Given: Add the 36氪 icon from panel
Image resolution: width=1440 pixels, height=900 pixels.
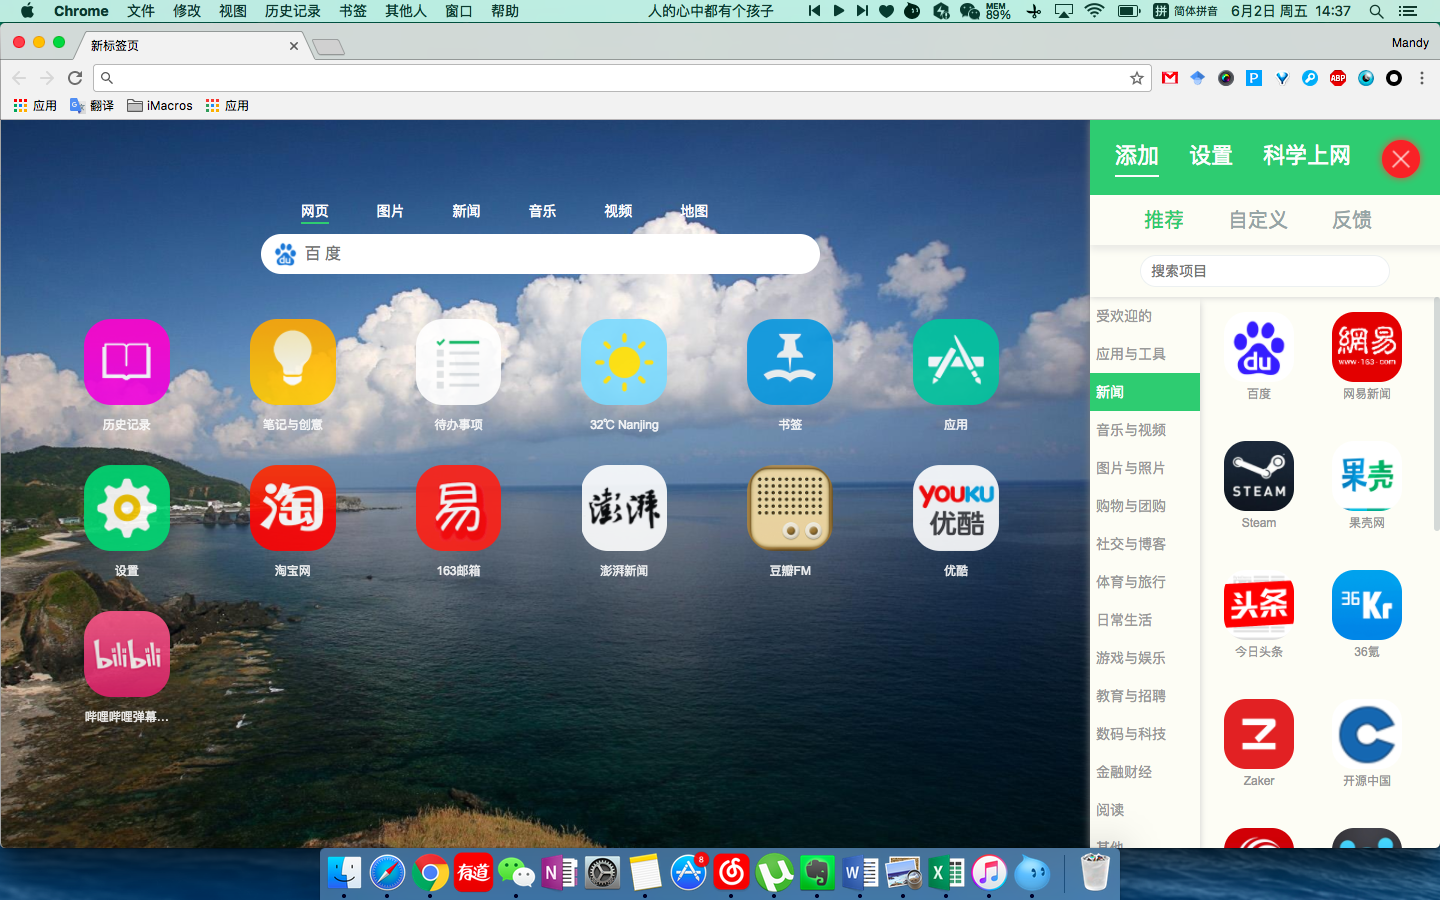Looking at the screenshot, I should 1367,605.
